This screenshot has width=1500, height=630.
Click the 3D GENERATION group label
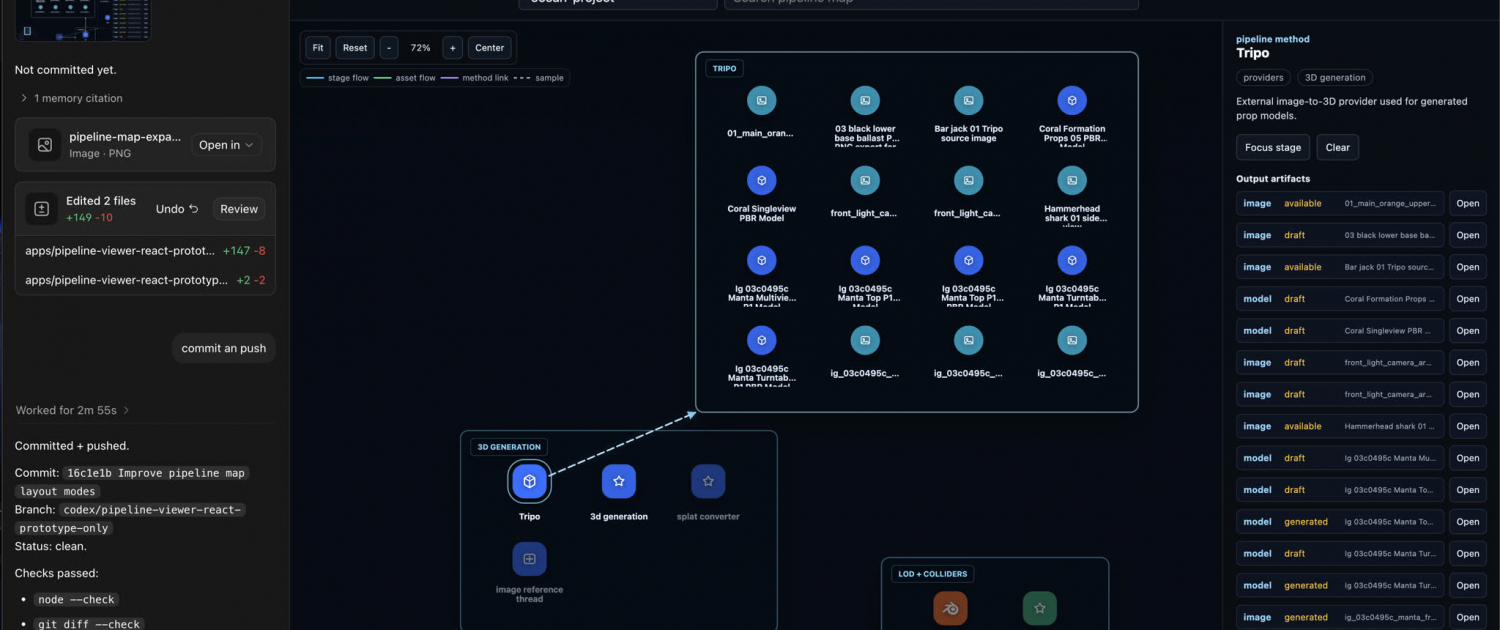click(509, 447)
